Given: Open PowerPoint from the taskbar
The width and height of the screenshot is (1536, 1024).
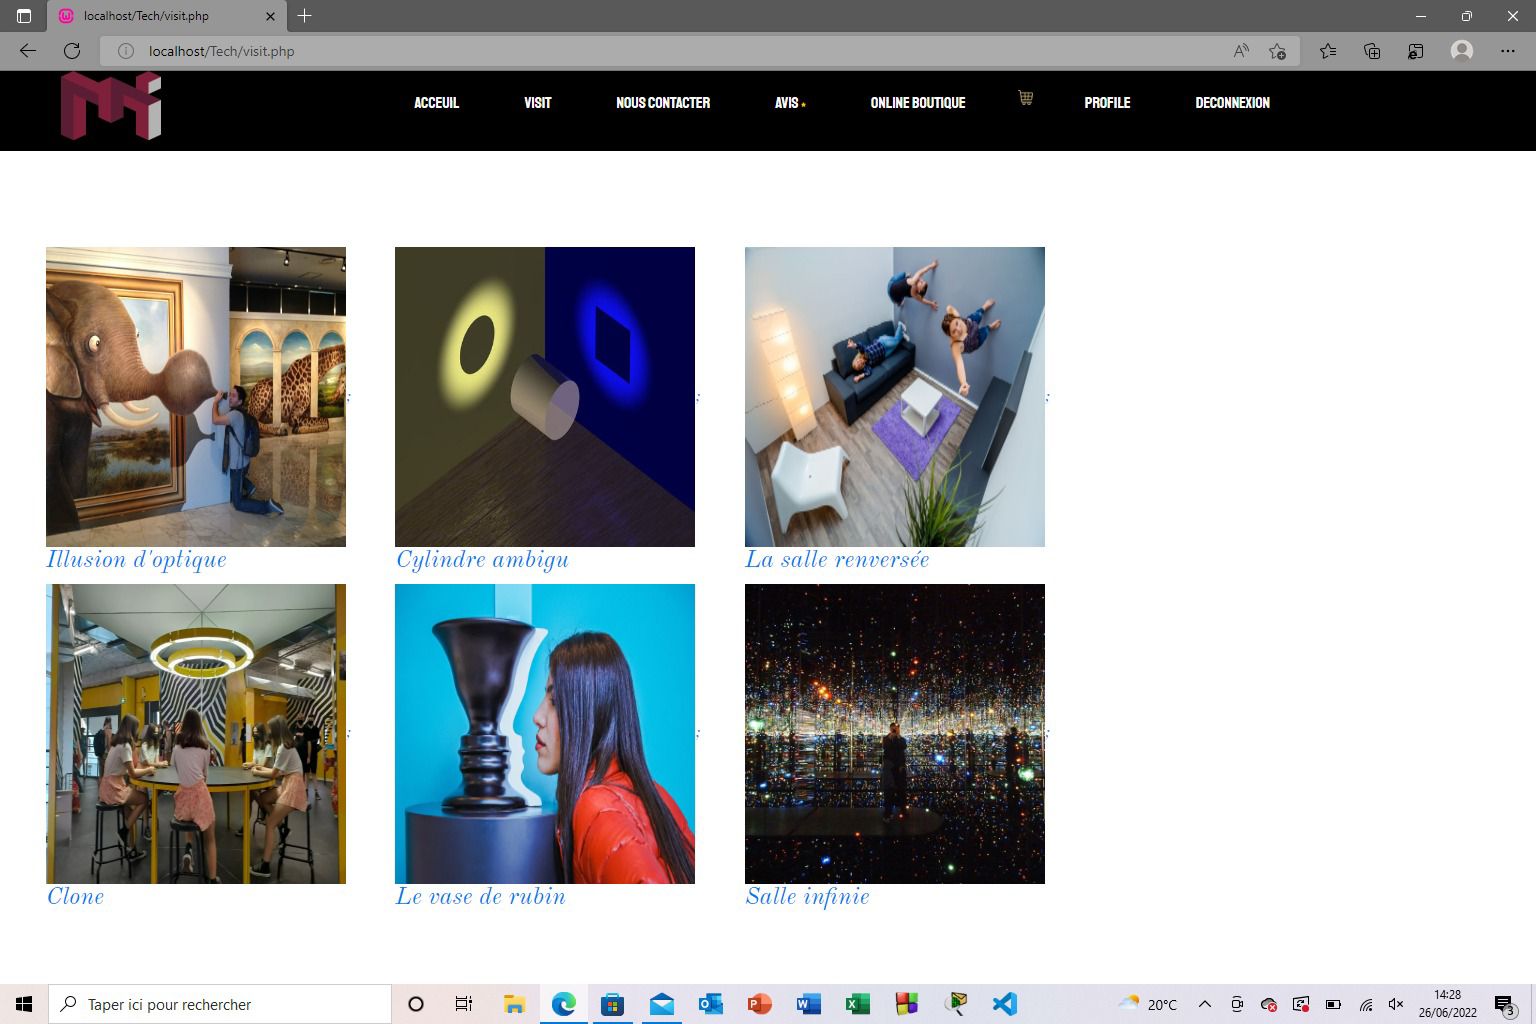Looking at the screenshot, I should click(x=760, y=1004).
